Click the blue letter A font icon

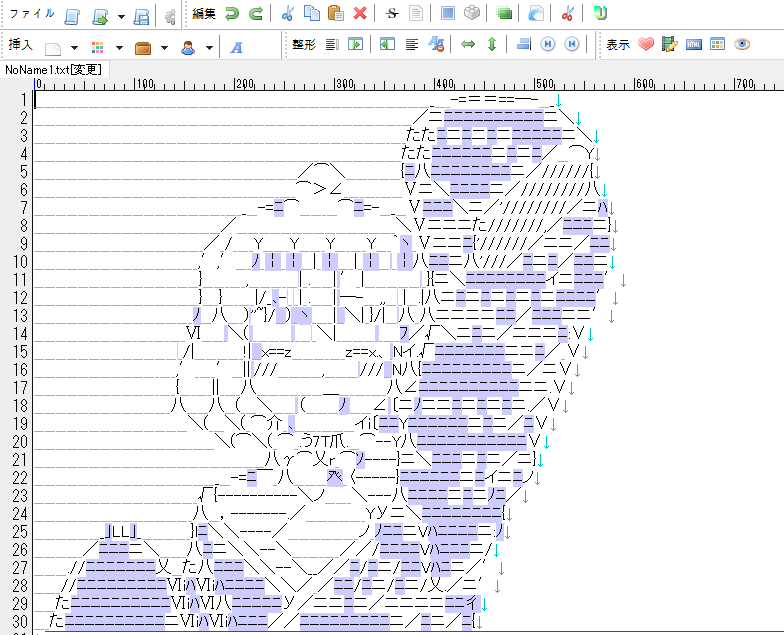click(x=237, y=47)
